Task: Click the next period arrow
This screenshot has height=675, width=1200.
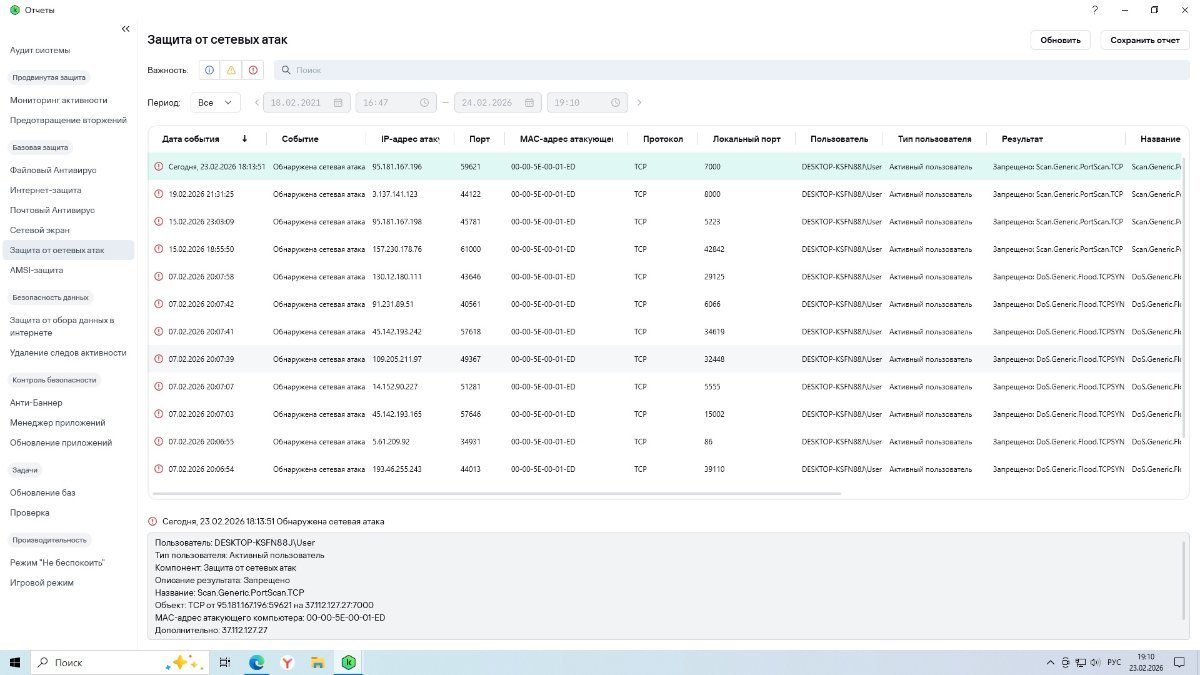Action: [x=639, y=102]
